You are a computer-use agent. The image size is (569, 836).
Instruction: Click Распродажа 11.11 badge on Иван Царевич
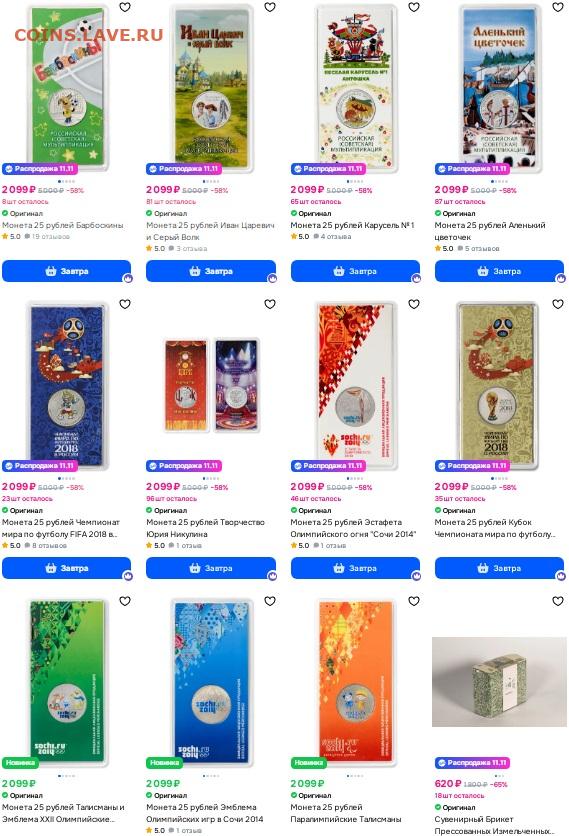tap(183, 168)
